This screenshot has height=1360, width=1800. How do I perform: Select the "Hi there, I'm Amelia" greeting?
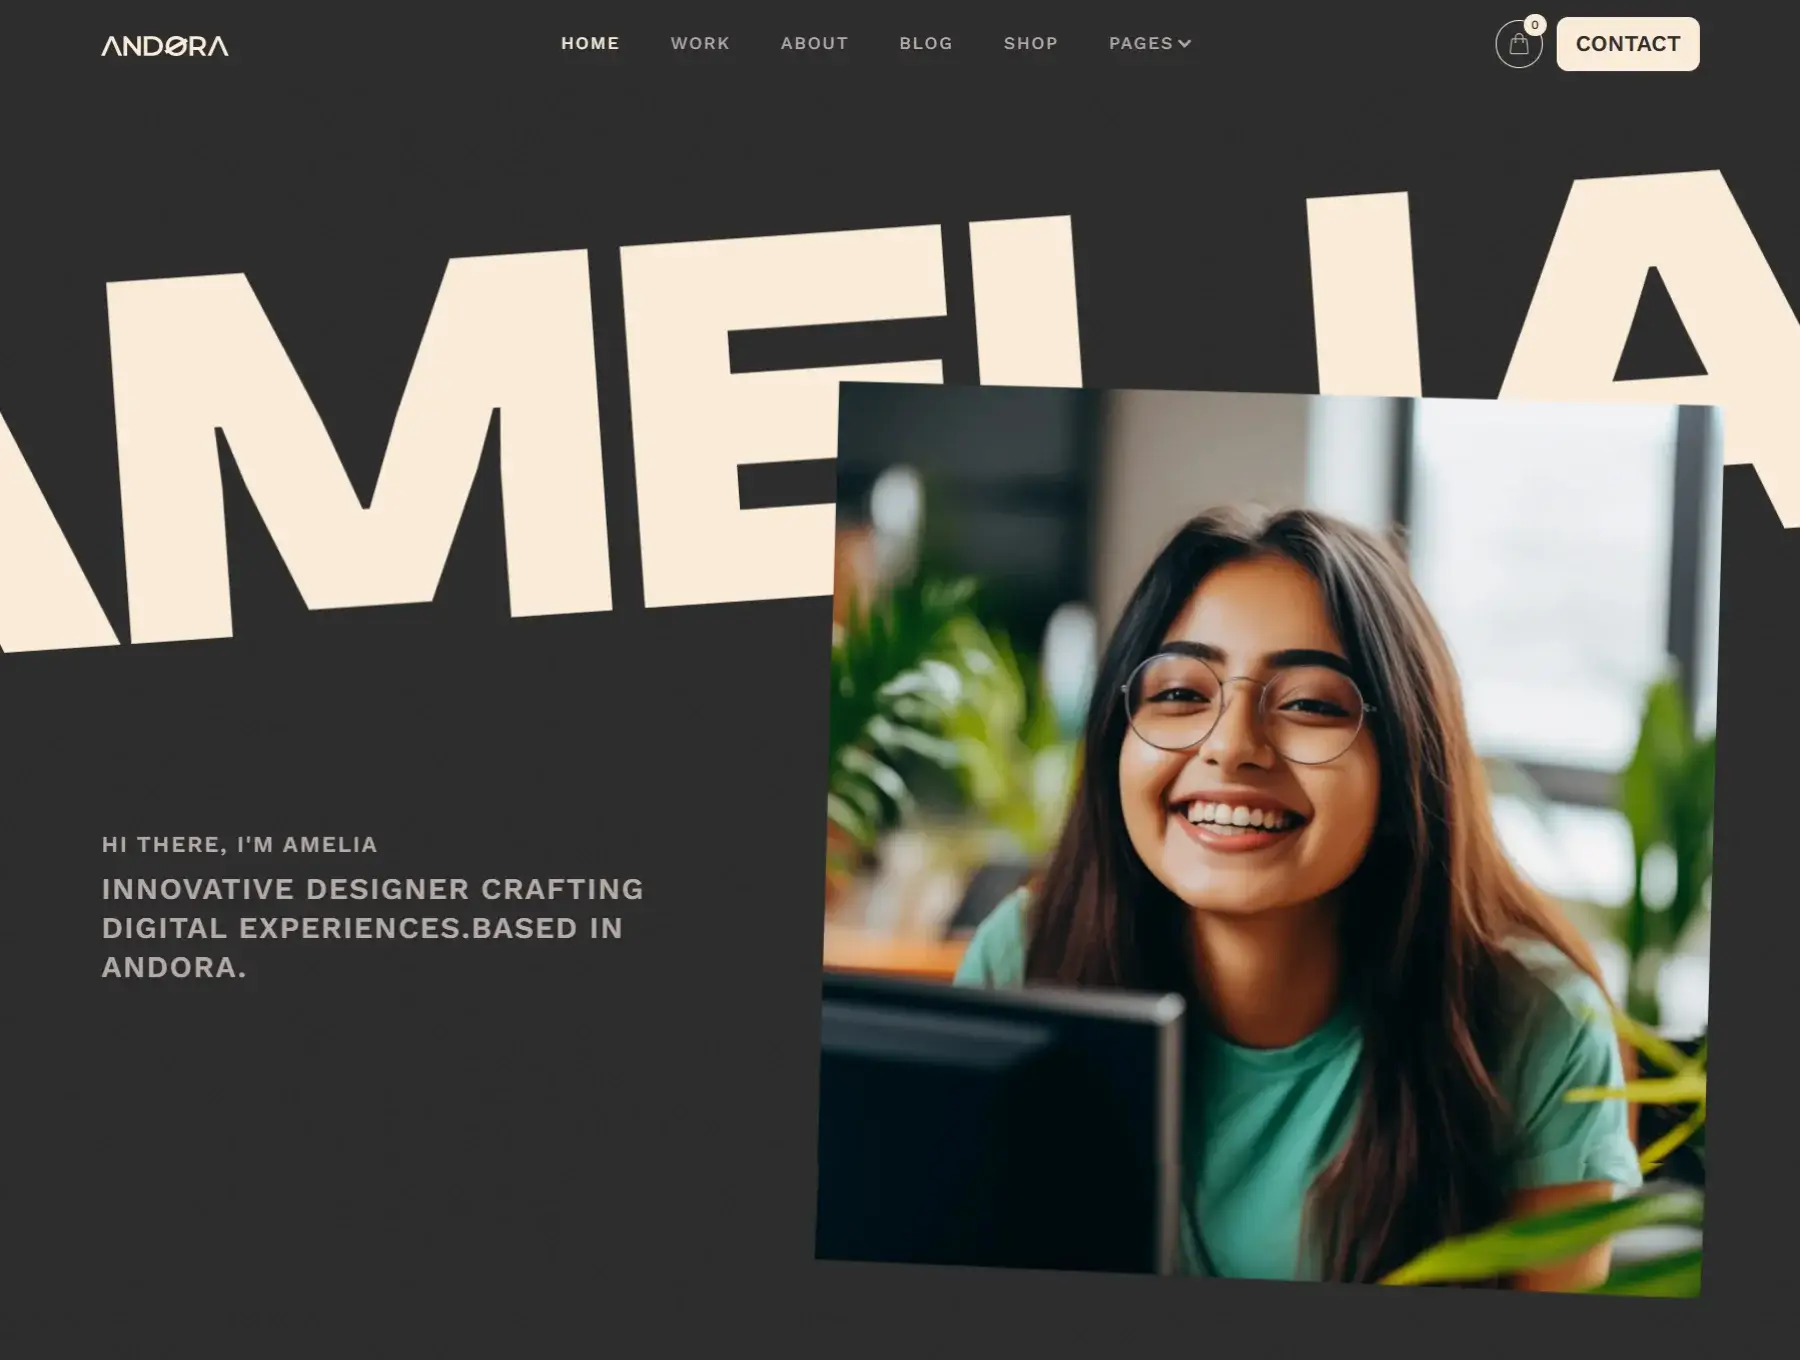[x=240, y=845]
